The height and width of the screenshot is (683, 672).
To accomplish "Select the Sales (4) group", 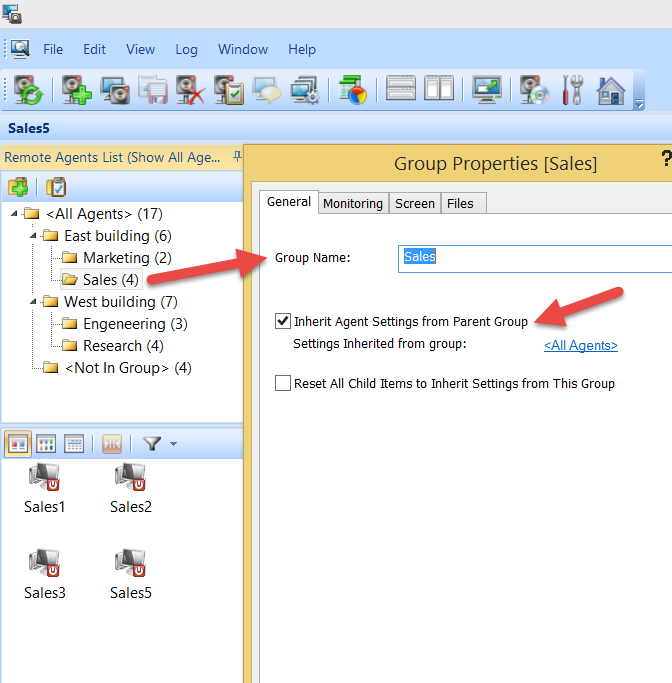I will click(111, 280).
